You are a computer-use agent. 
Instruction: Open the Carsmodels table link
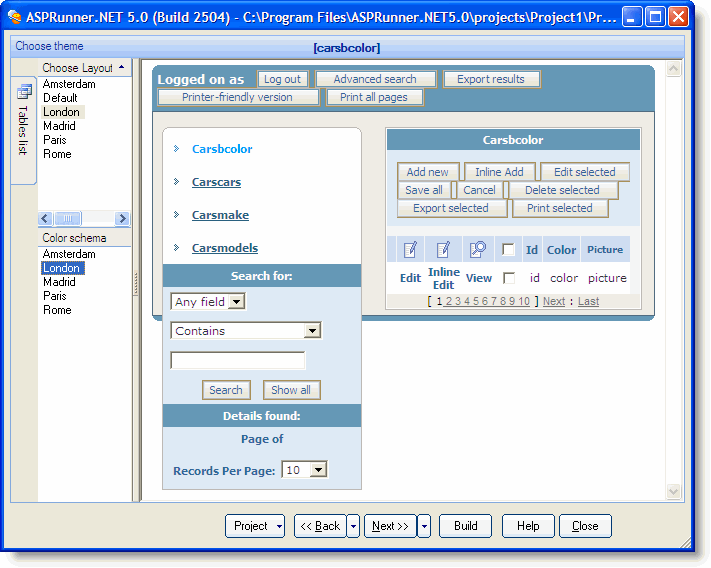point(225,248)
